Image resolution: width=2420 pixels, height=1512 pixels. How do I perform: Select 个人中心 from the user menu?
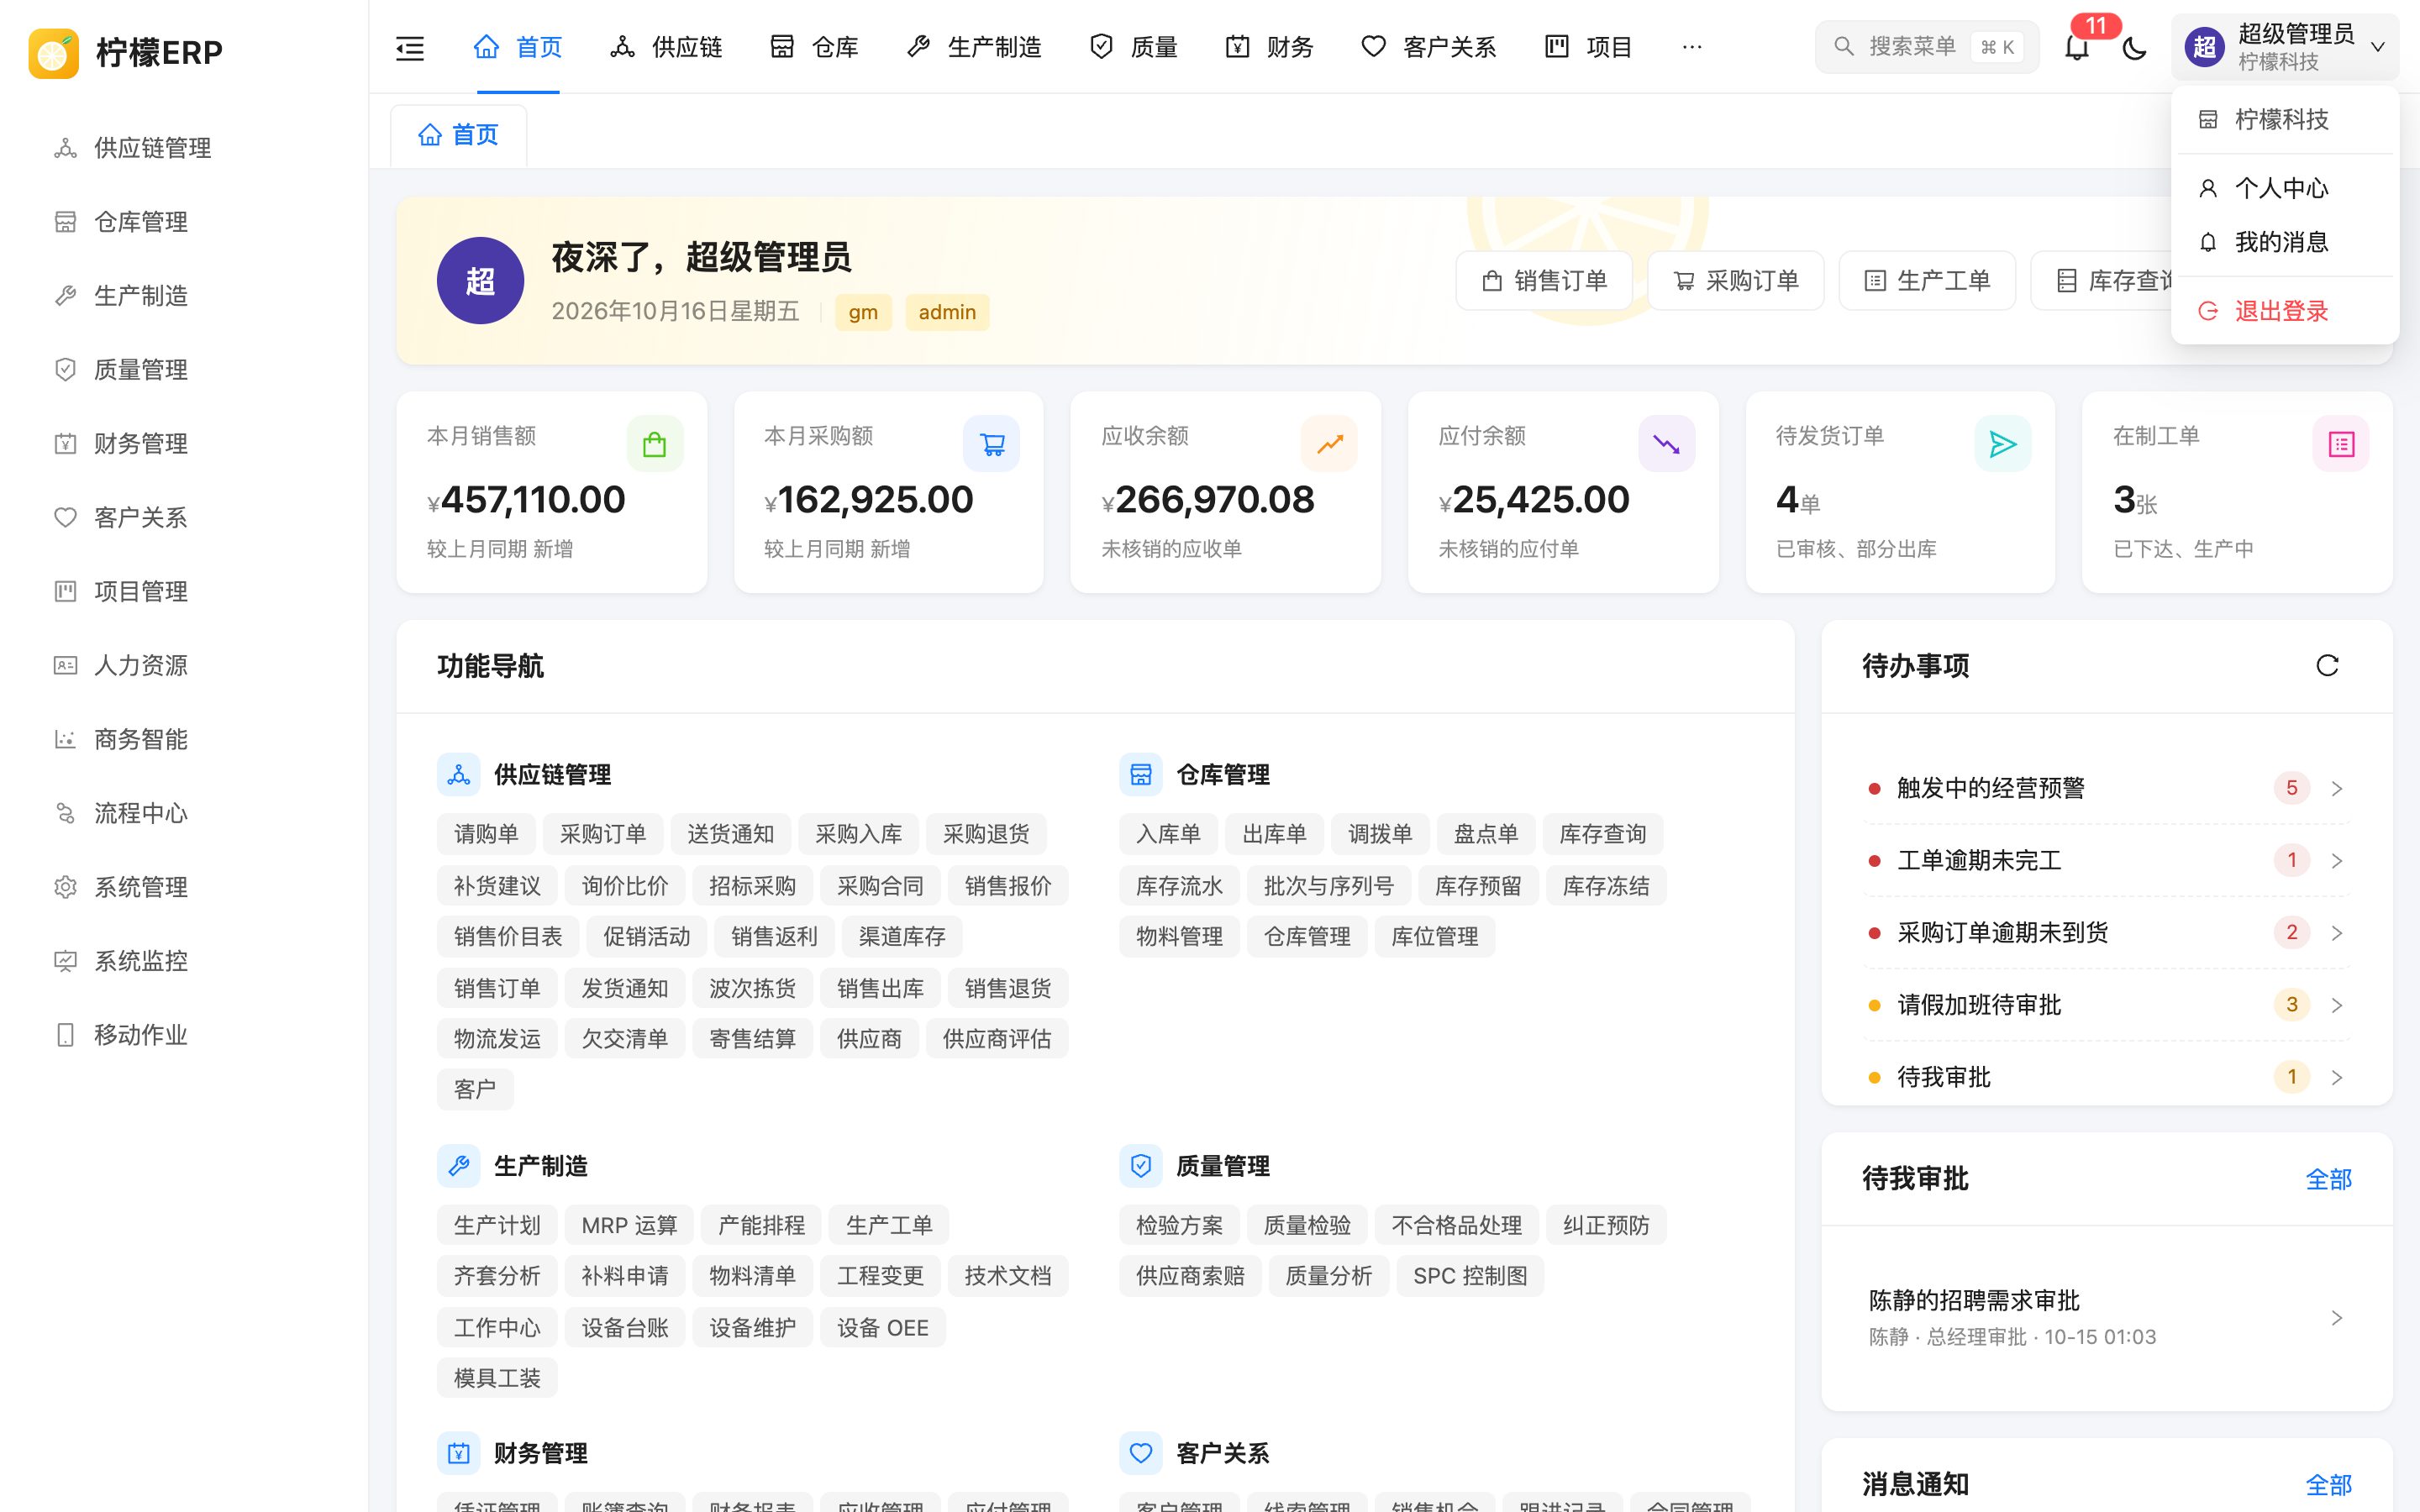coord(2284,188)
